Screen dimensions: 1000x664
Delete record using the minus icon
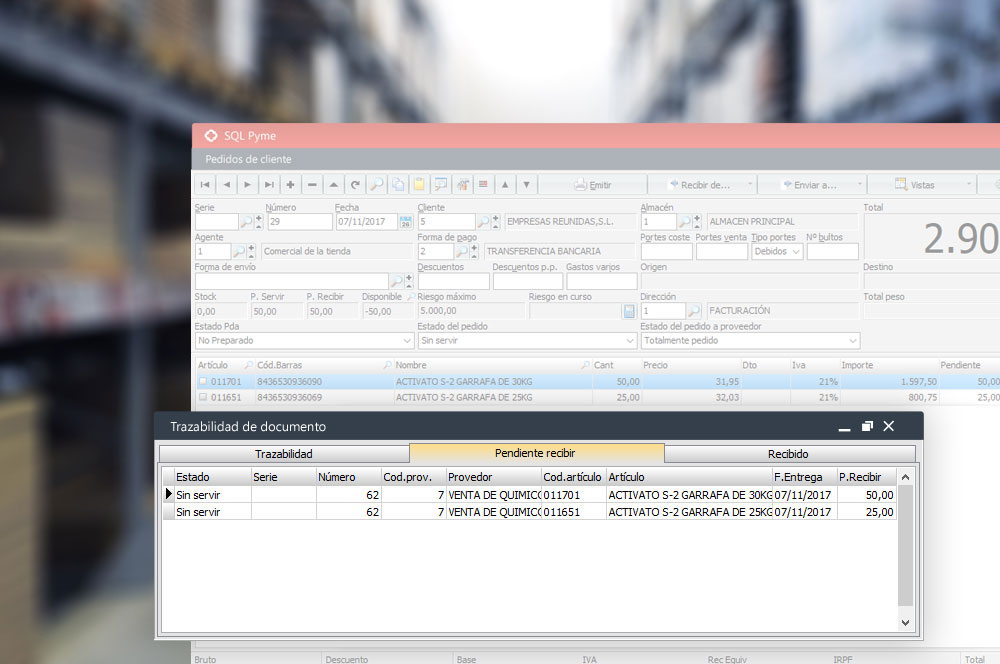tap(312, 185)
